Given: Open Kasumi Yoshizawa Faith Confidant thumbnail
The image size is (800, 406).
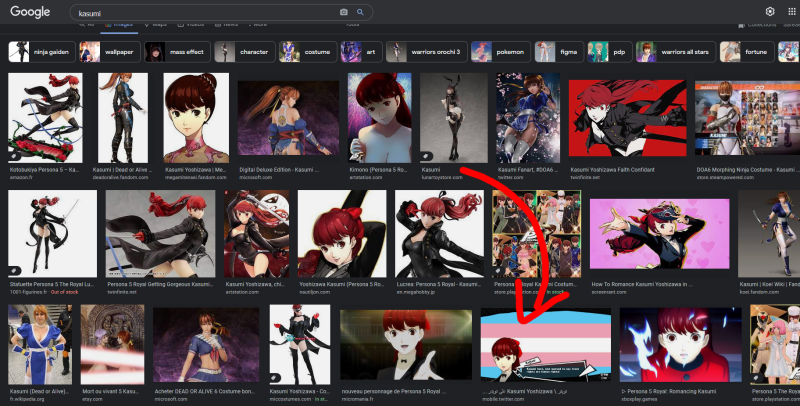Looking at the screenshot, I should (628, 118).
